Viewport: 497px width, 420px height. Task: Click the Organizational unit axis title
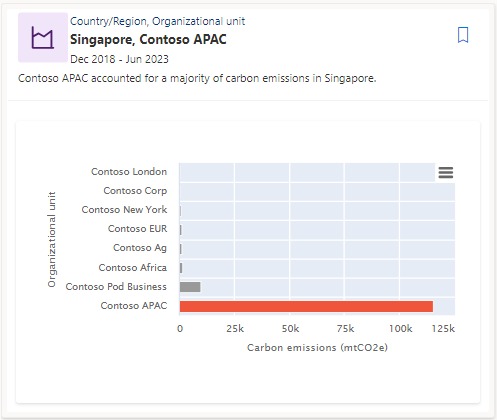click(52, 239)
